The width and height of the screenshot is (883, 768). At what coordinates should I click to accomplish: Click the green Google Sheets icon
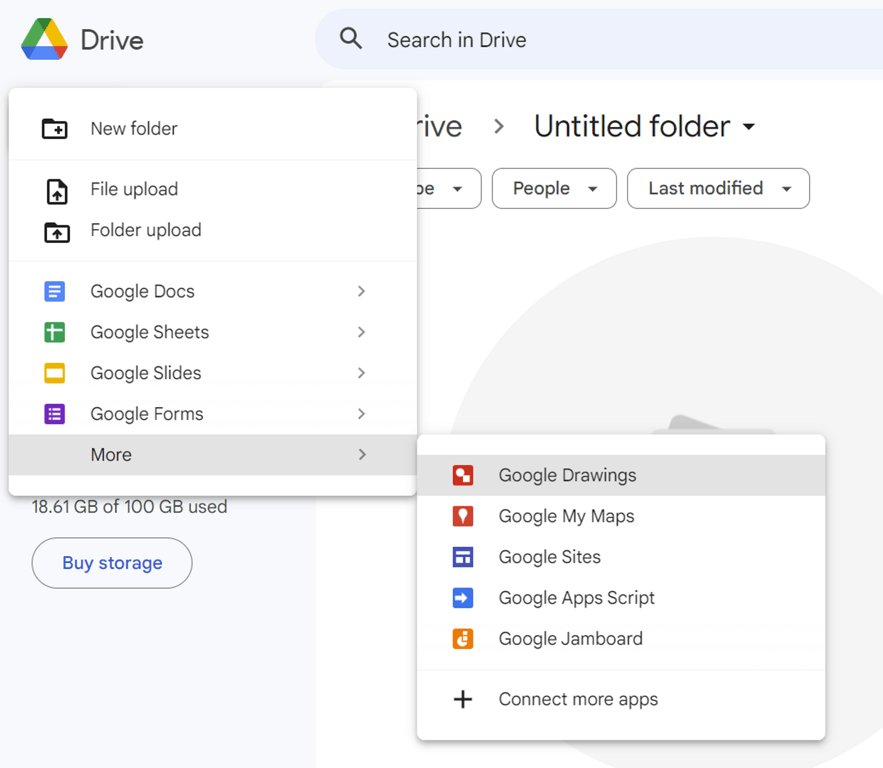tap(55, 332)
